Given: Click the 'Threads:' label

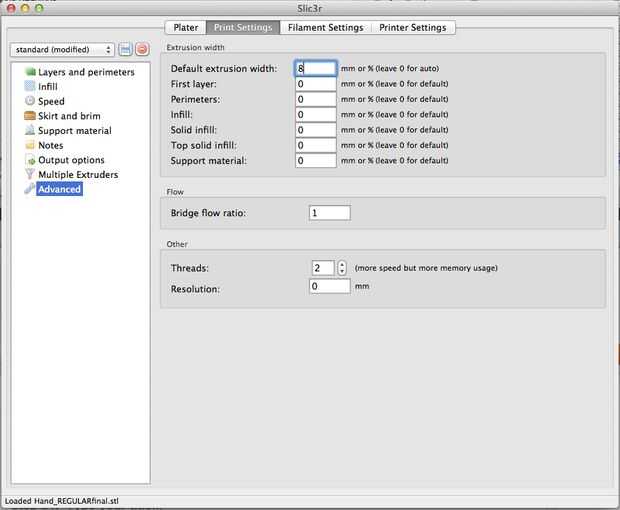Looking at the screenshot, I should pyautogui.click(x=189, y=268).
